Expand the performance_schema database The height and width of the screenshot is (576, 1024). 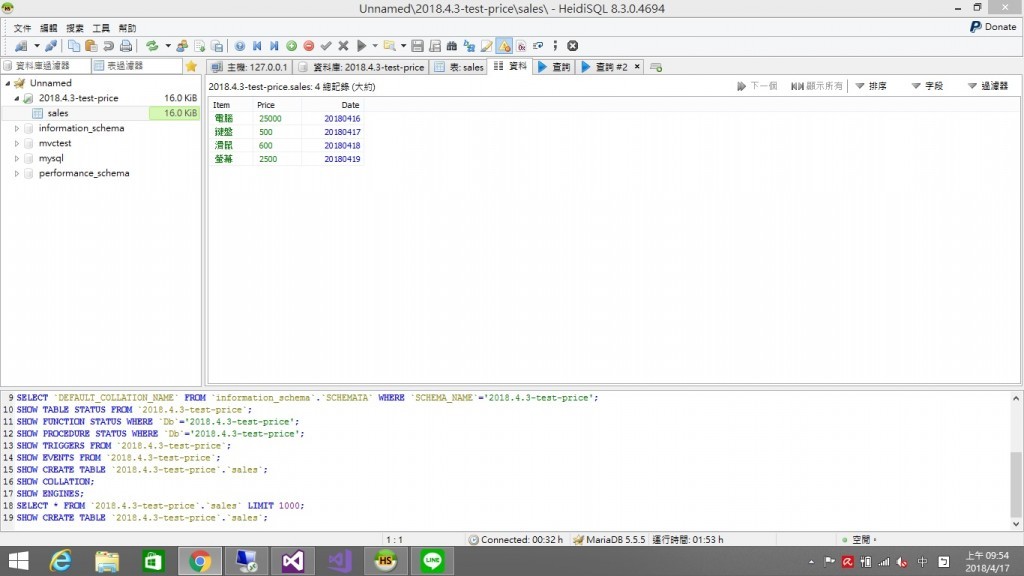point(17,173)
